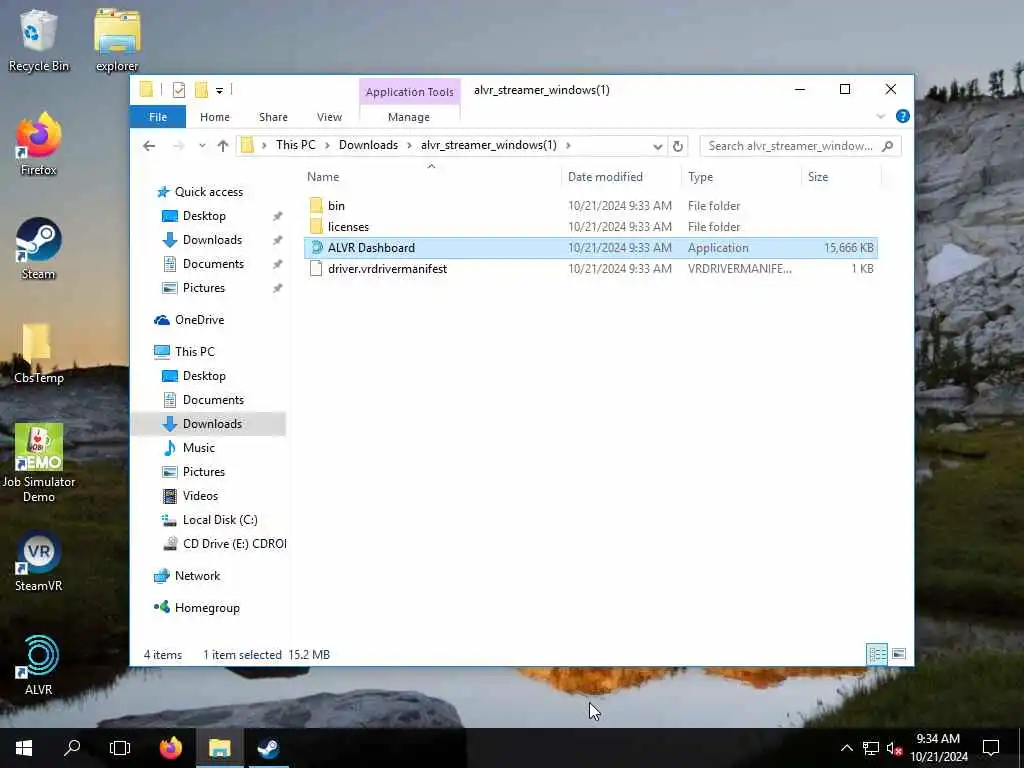The width and height of the screenshot is (1024, 768).
Task: Open Videos under This PC
Action: click(x=200, y=496)
